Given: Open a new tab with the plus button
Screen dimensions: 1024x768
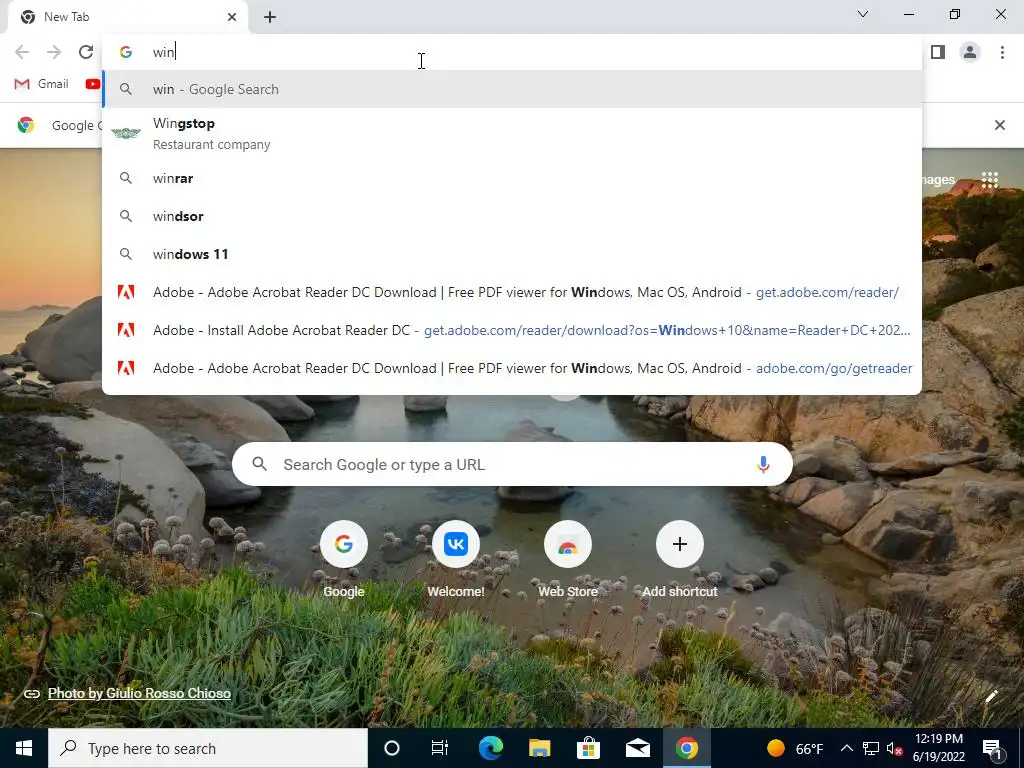Looking at the screenshot, I should click(270, 17).
